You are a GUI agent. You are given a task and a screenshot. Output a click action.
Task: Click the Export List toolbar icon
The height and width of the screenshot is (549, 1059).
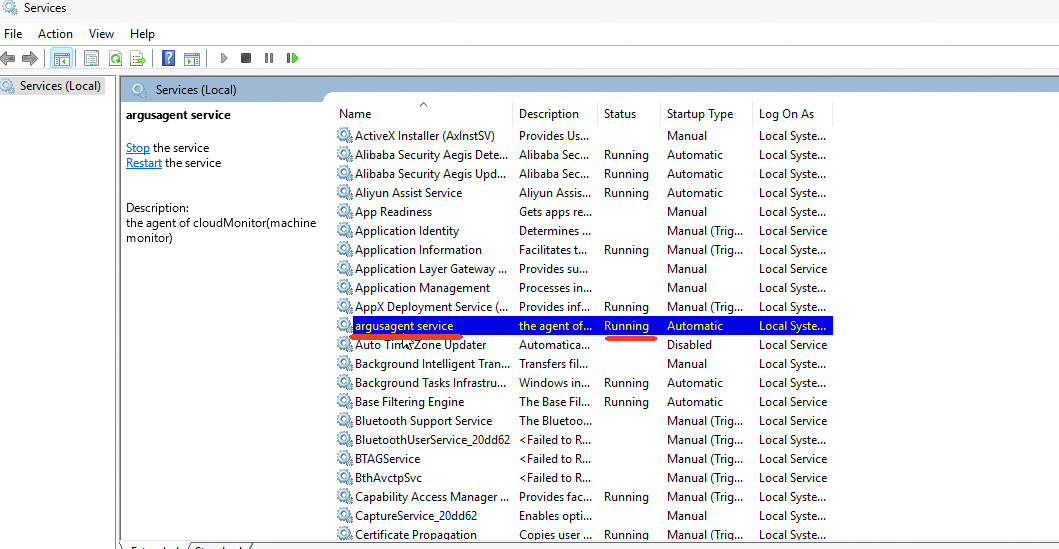[x=138, y=59]
